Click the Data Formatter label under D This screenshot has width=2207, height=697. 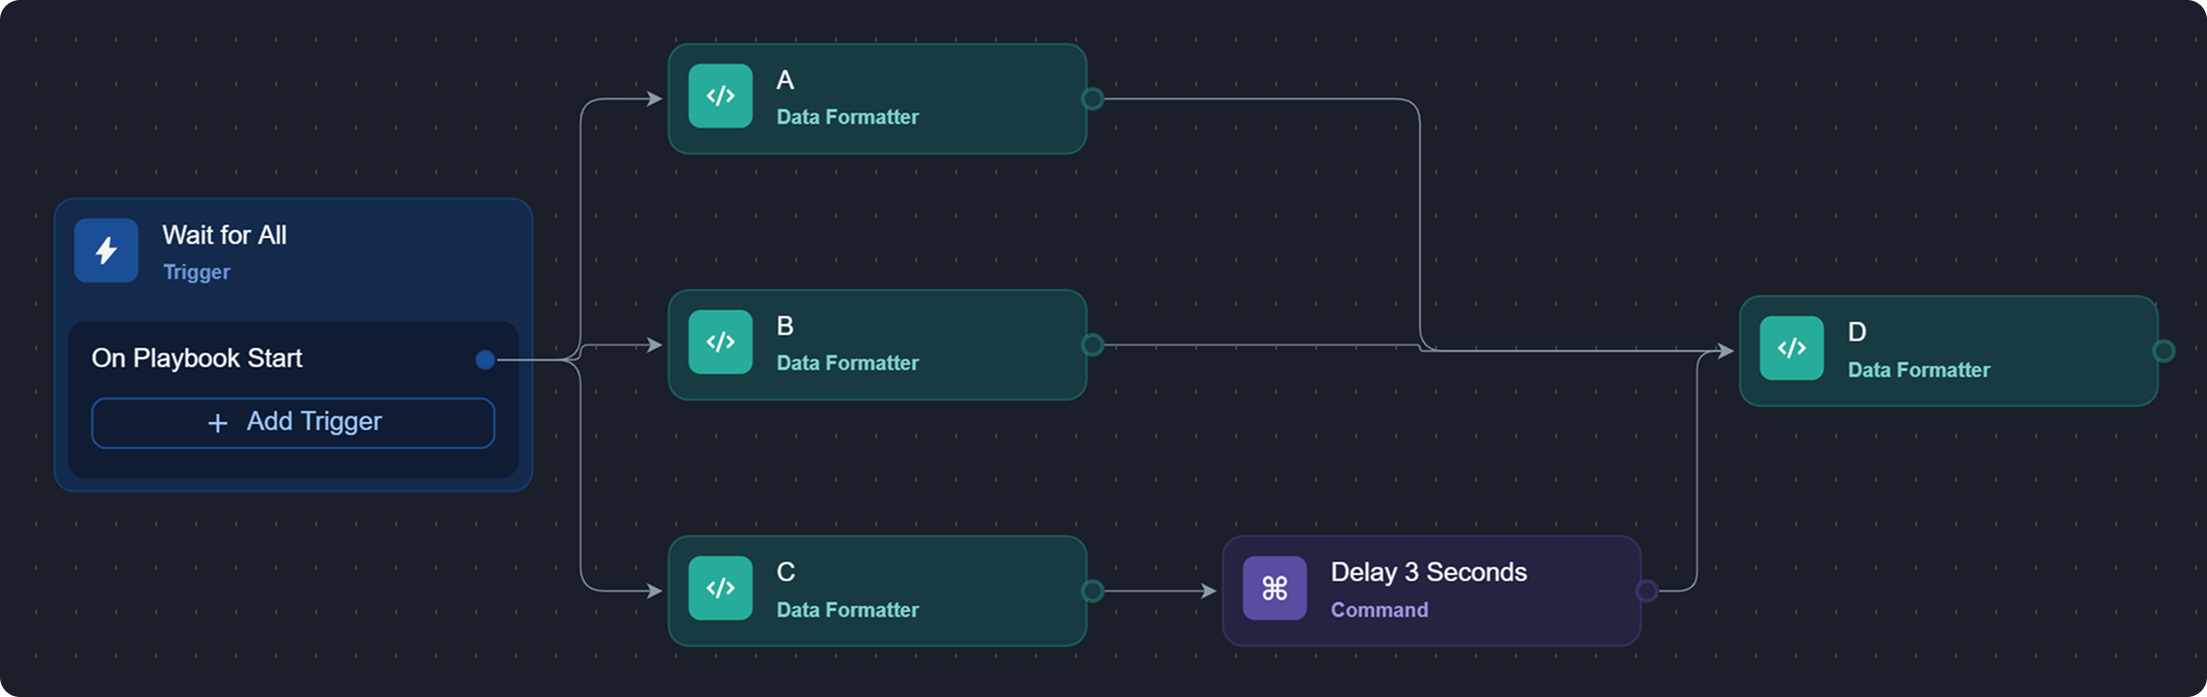pos(1918,370)
